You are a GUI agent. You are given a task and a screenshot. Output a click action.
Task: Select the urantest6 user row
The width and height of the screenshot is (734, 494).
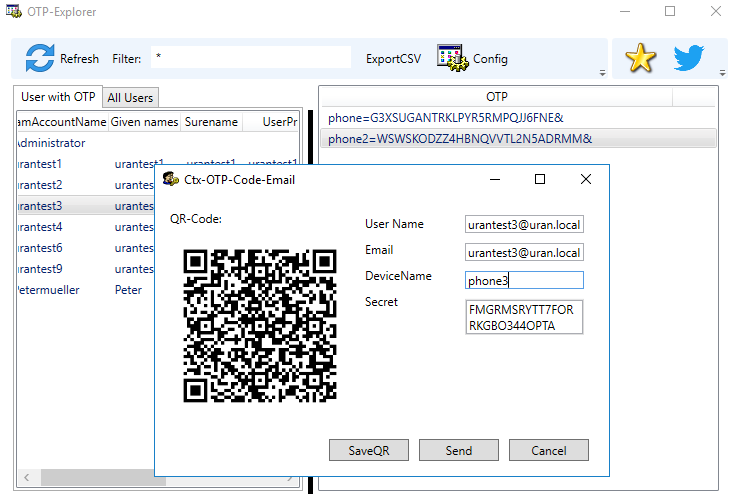86,248
